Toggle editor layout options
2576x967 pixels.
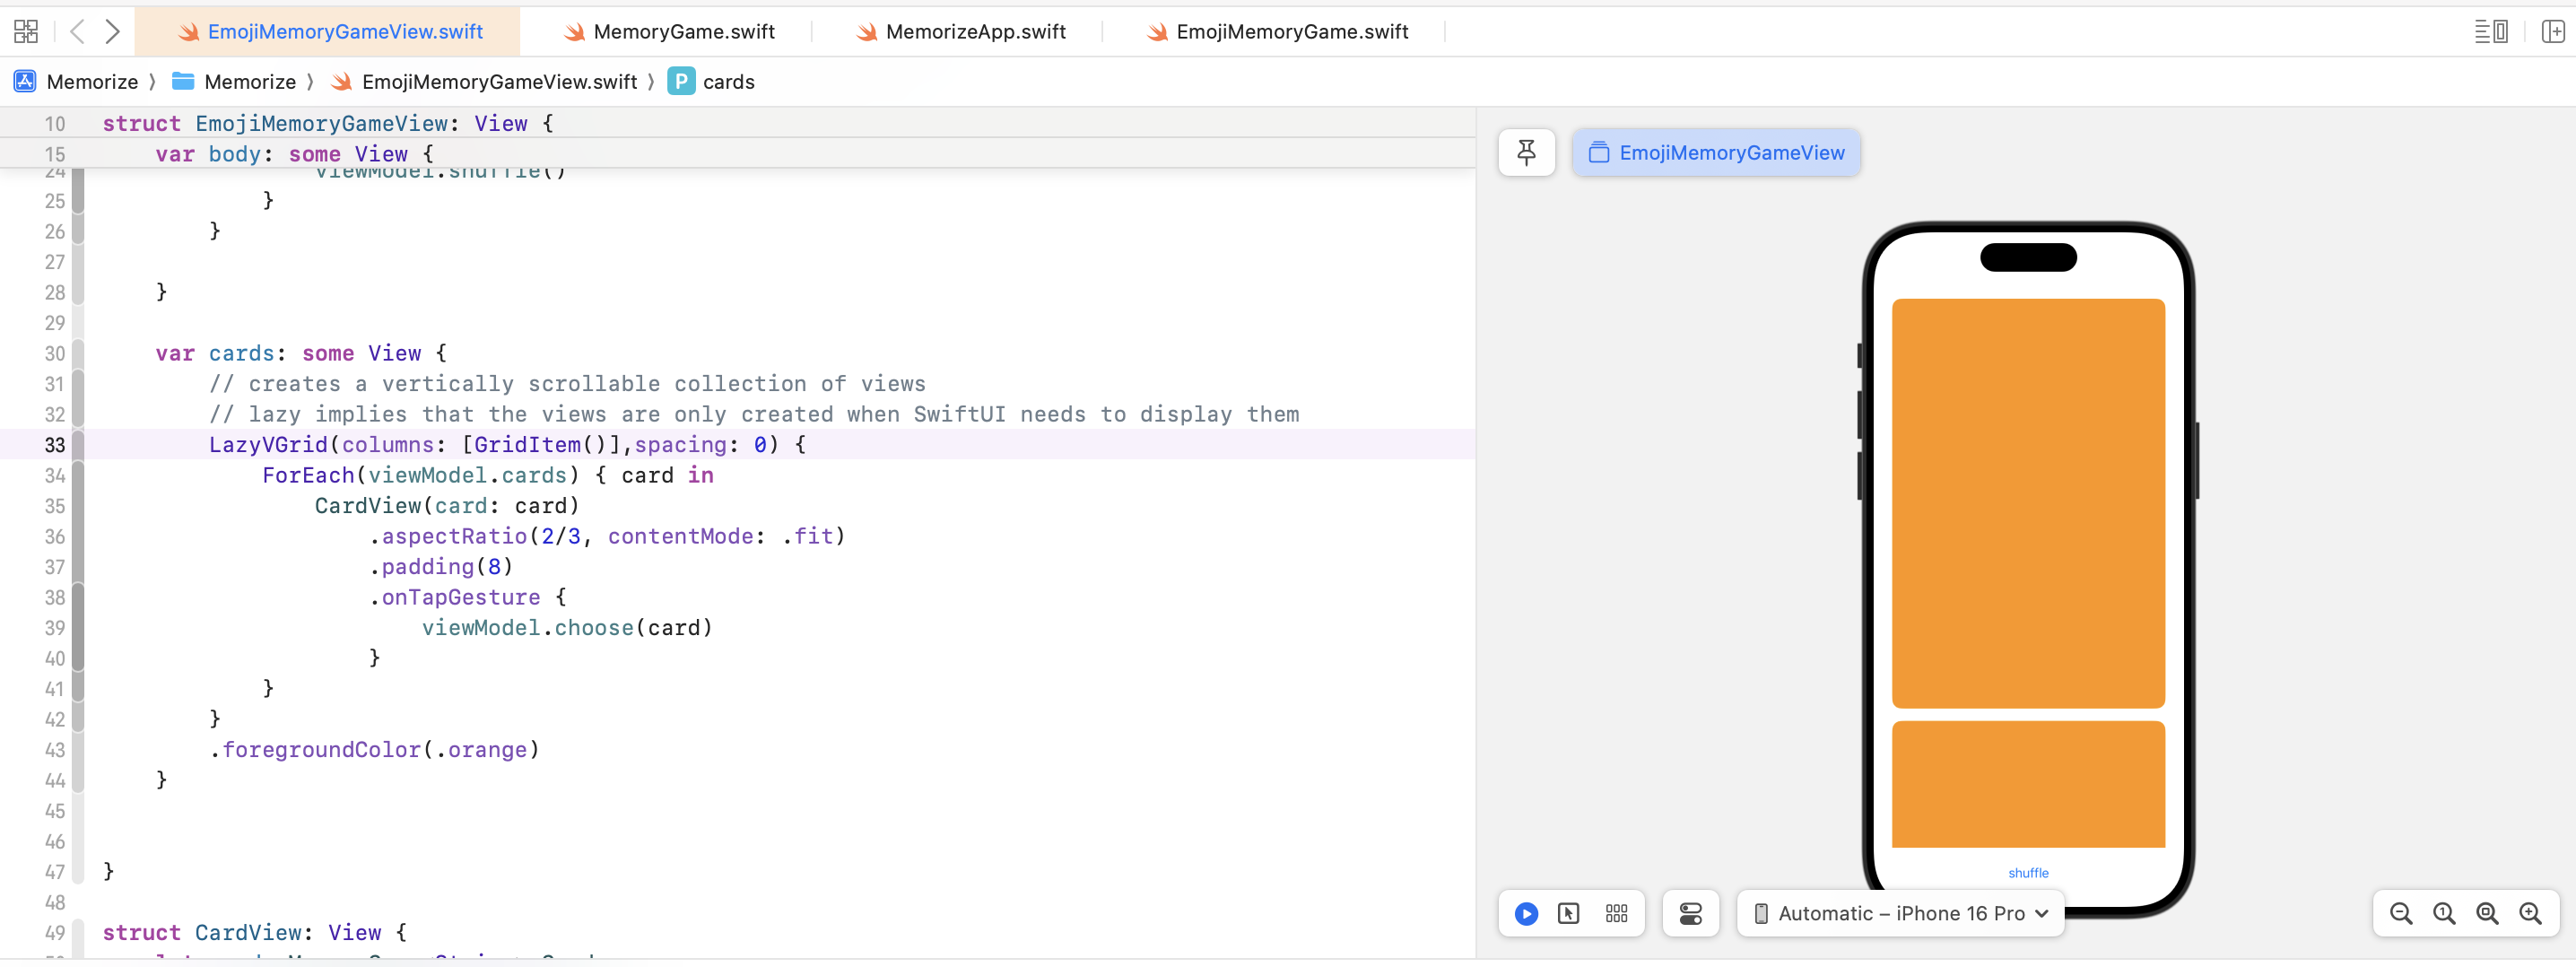coord(2490,32)
